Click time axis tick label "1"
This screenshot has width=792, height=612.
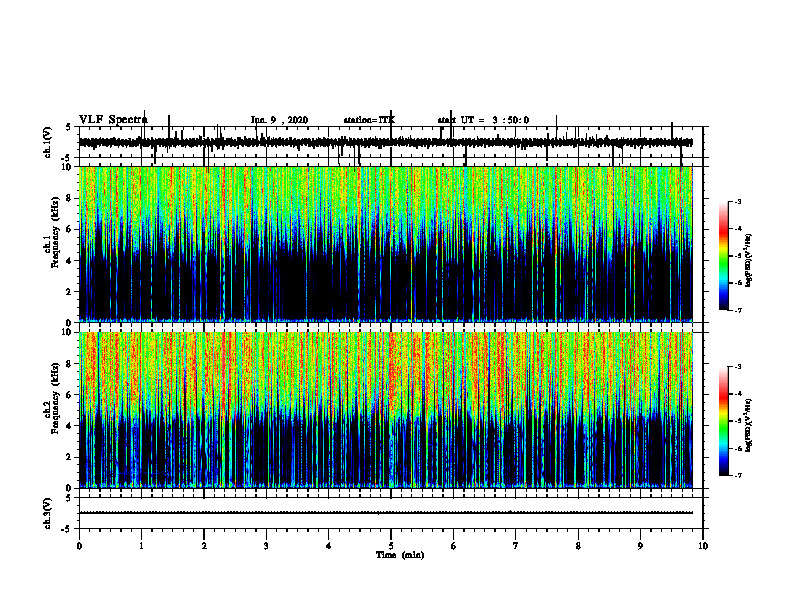pos(141,546)
